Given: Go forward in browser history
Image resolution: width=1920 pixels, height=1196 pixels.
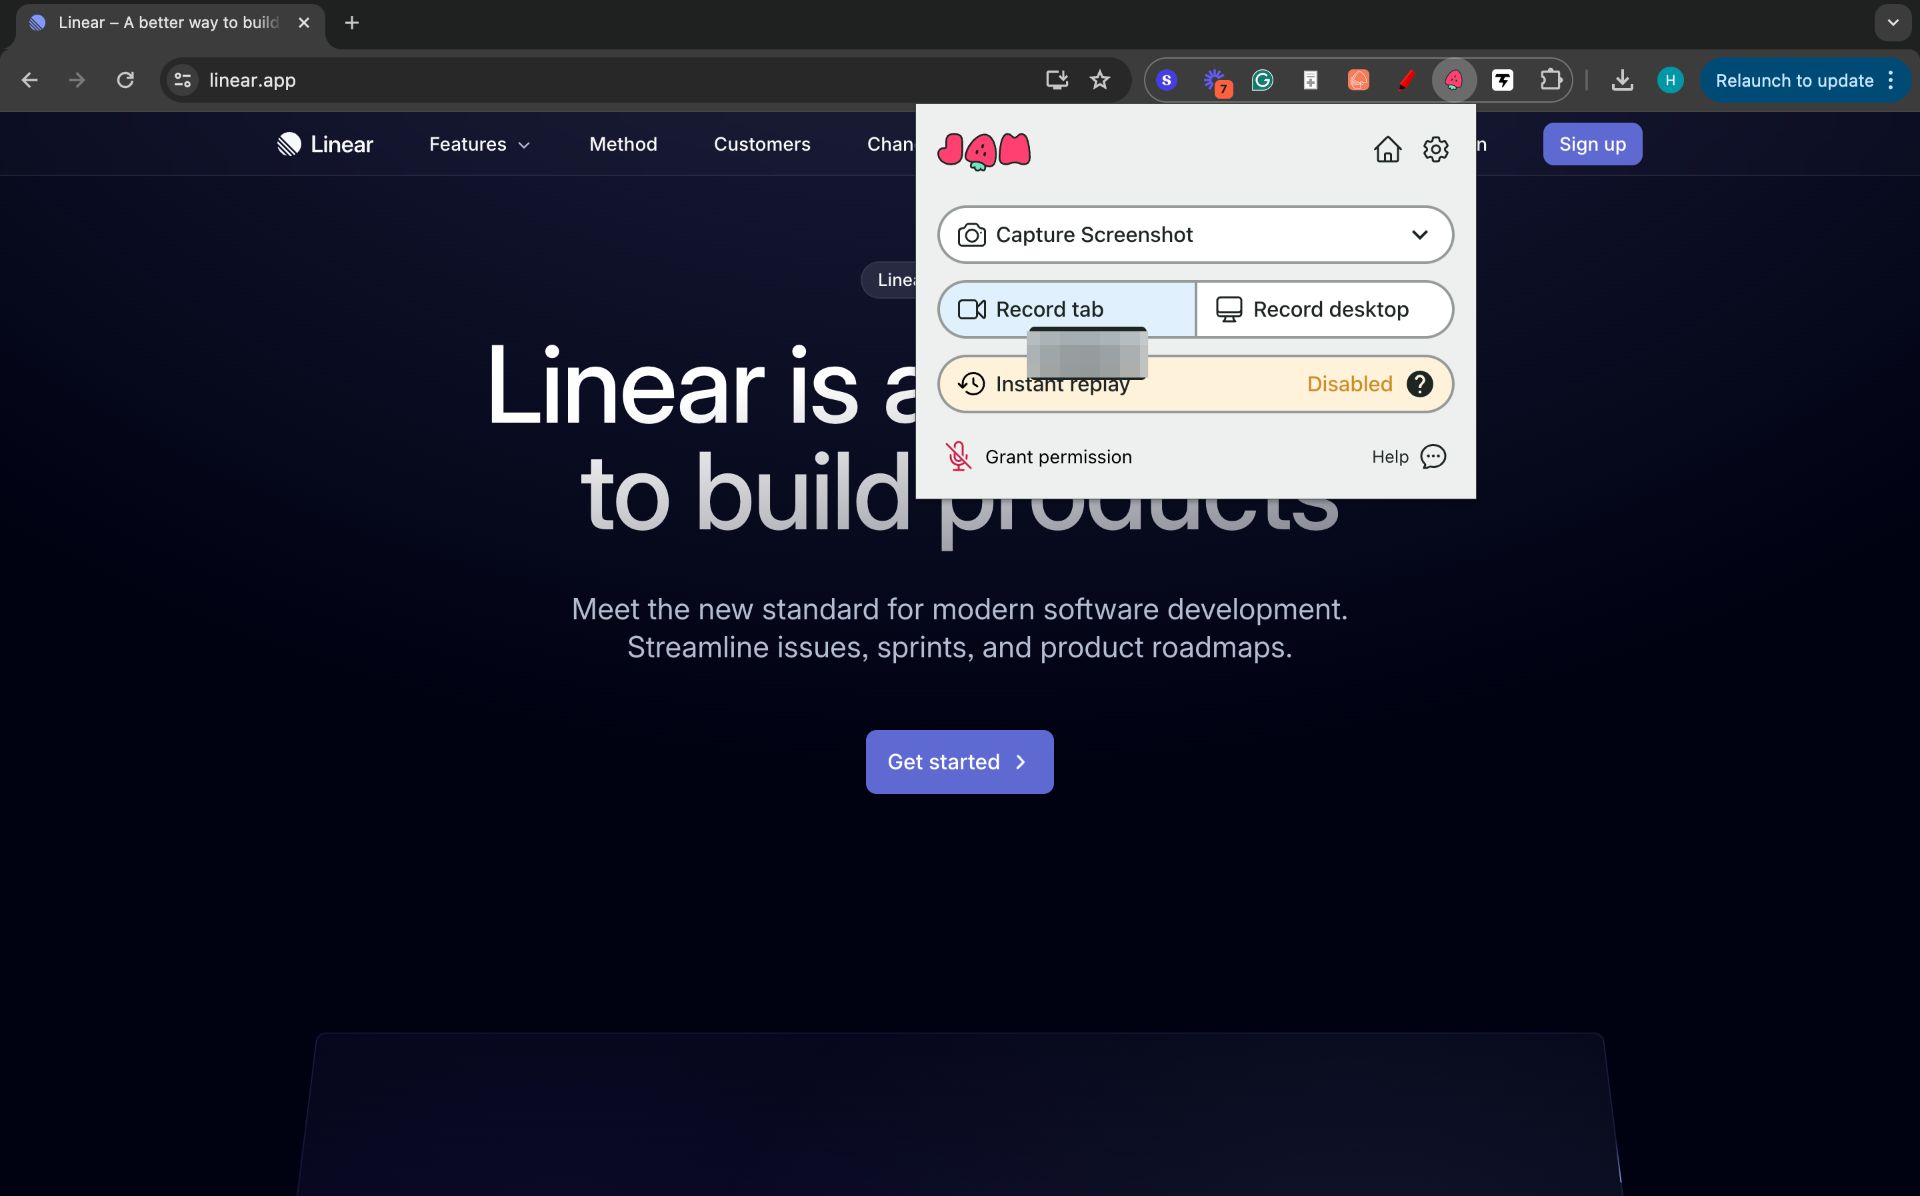Looking at the screenshot, I should point(77,80).
